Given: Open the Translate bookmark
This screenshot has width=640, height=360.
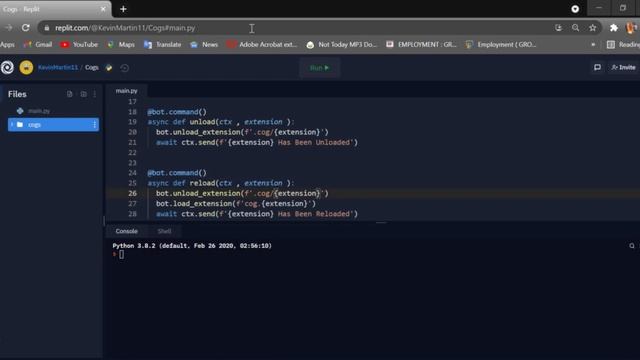Looking at the screenshot, I should tap(163, 44).
